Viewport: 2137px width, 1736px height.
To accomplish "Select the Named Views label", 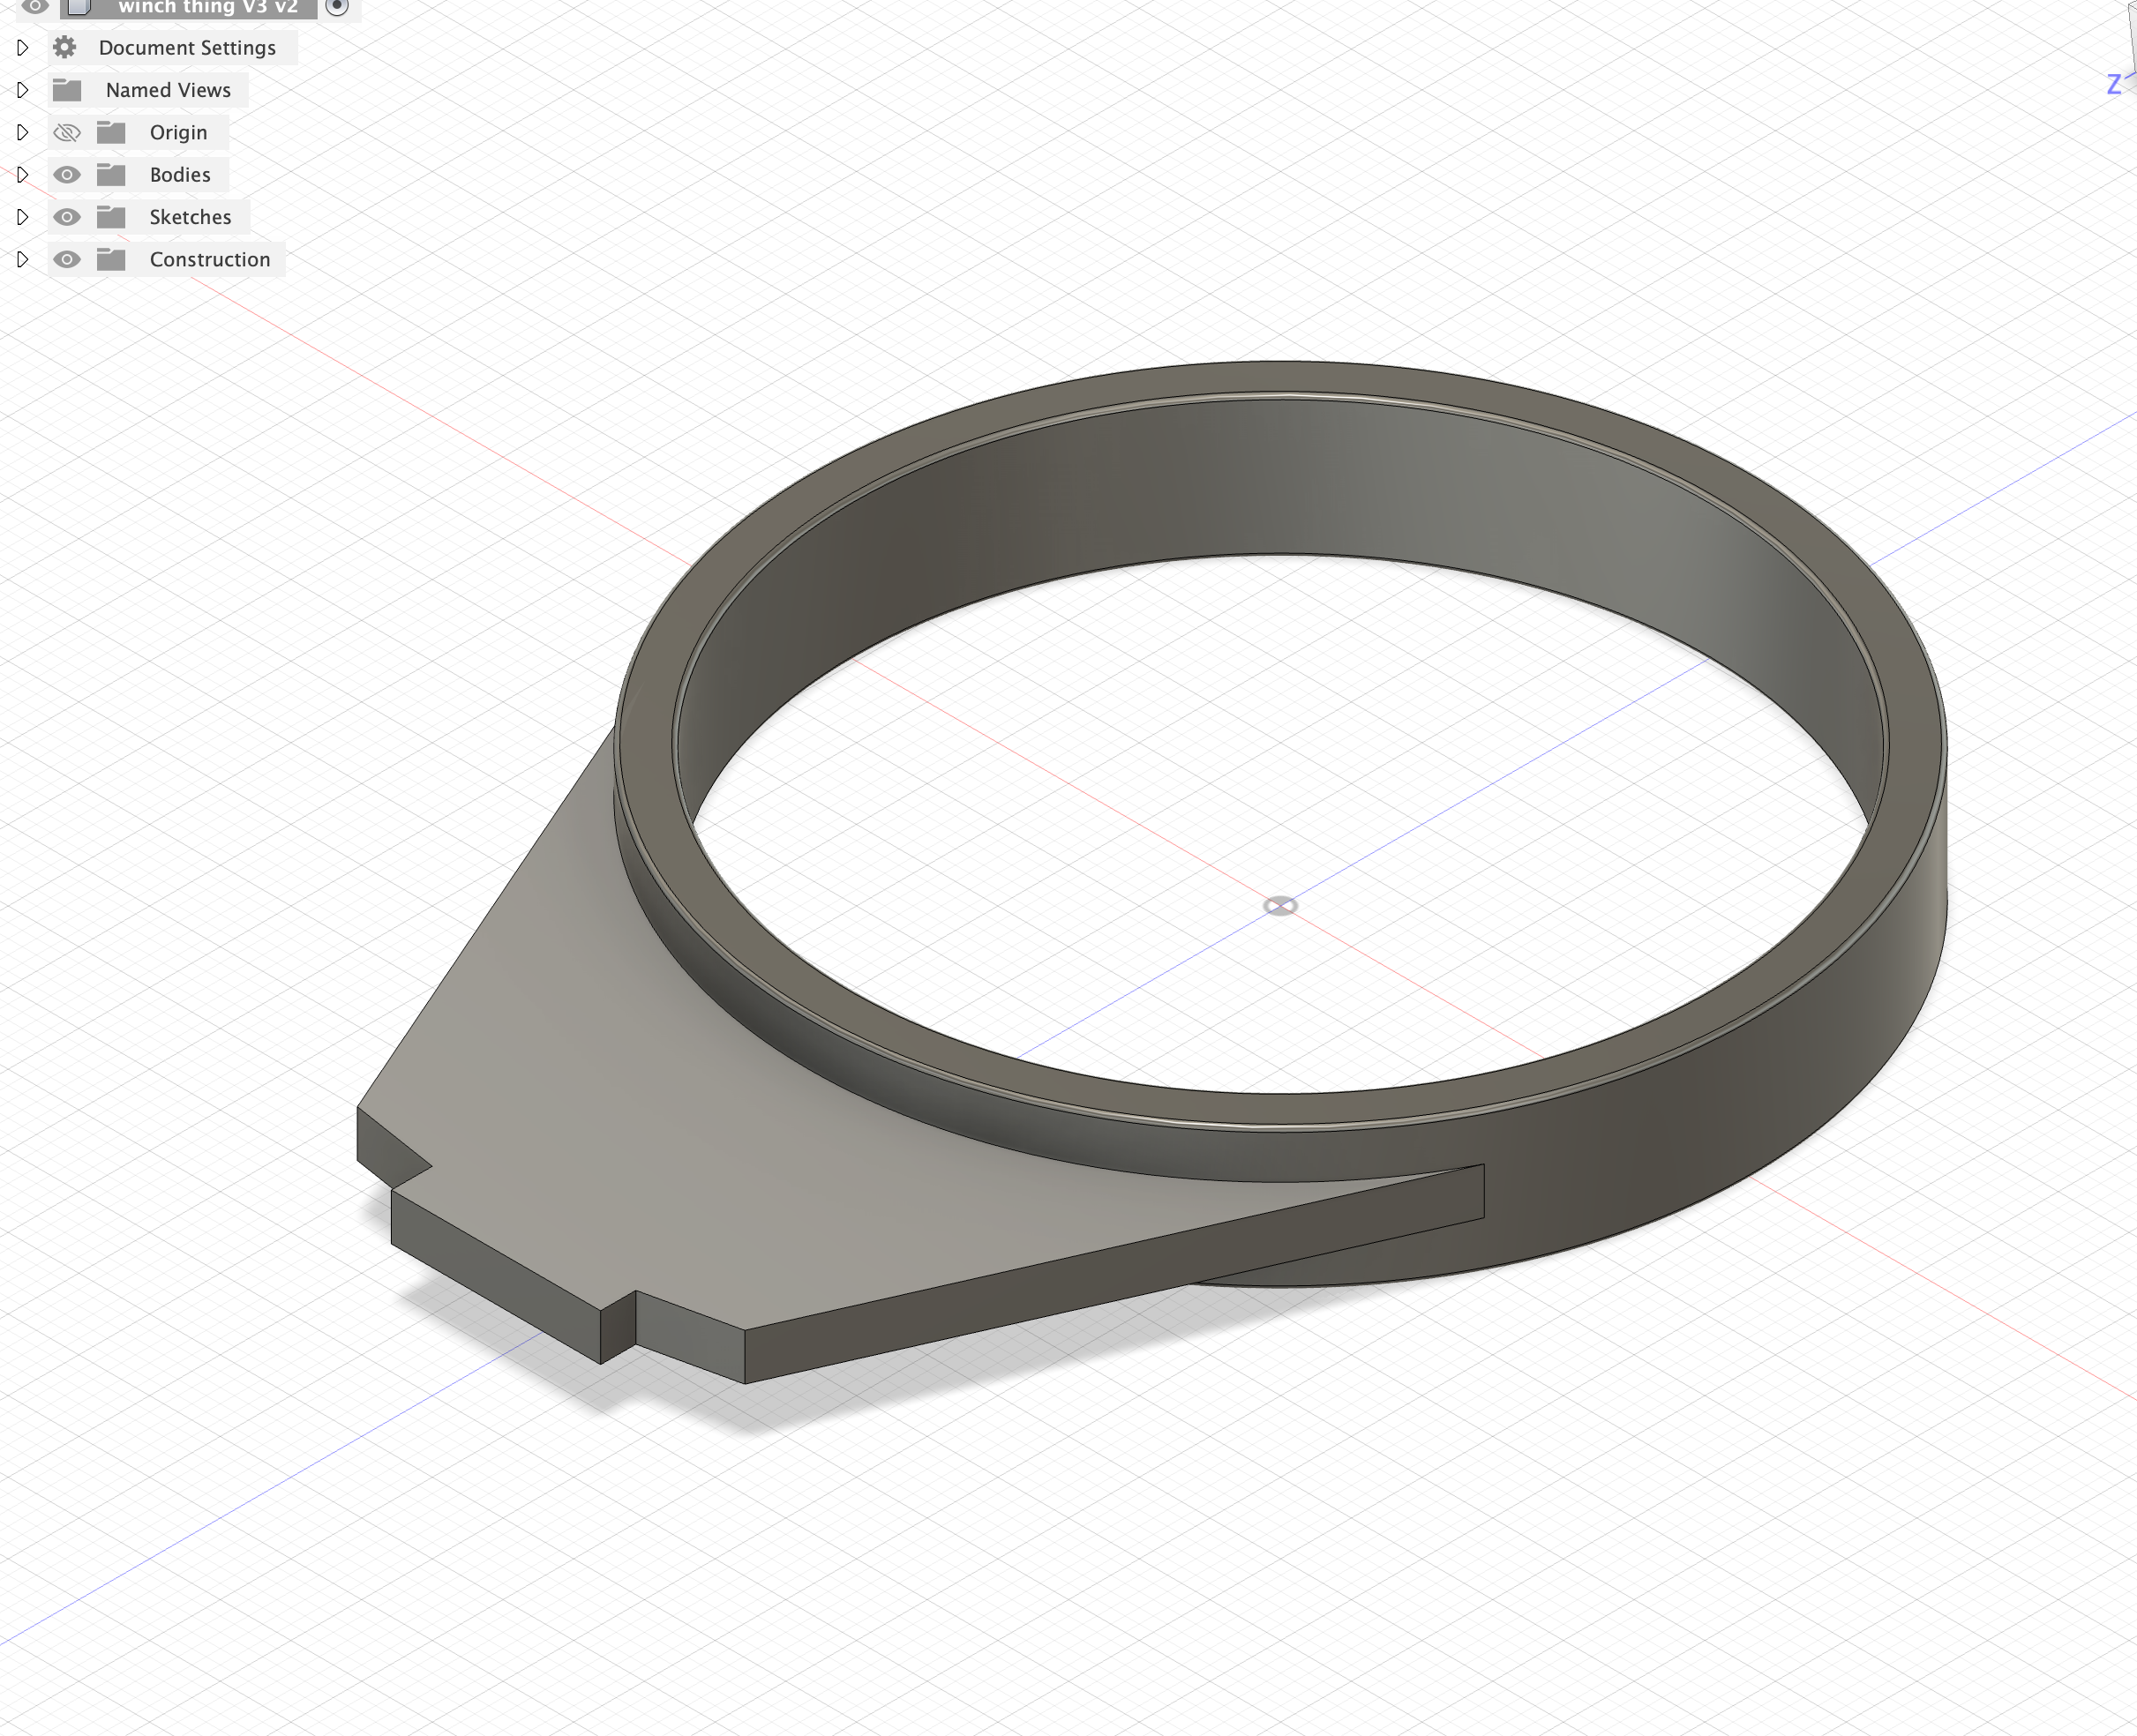I will click(168, 90).
